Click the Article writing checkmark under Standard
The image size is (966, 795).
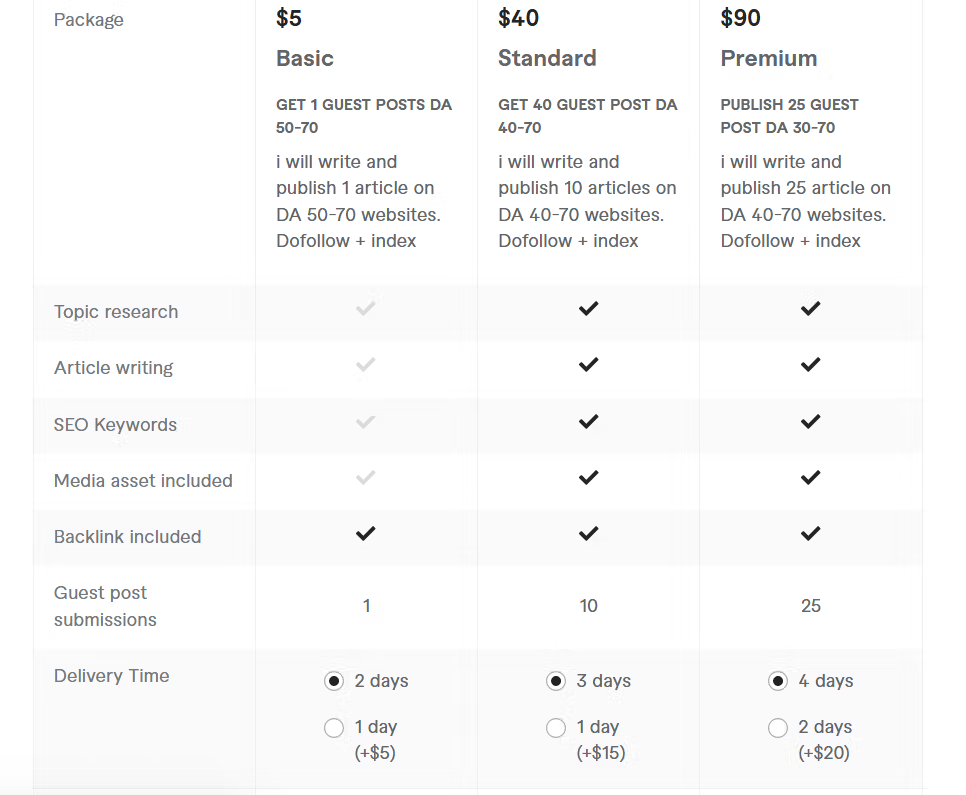[588, 365]
